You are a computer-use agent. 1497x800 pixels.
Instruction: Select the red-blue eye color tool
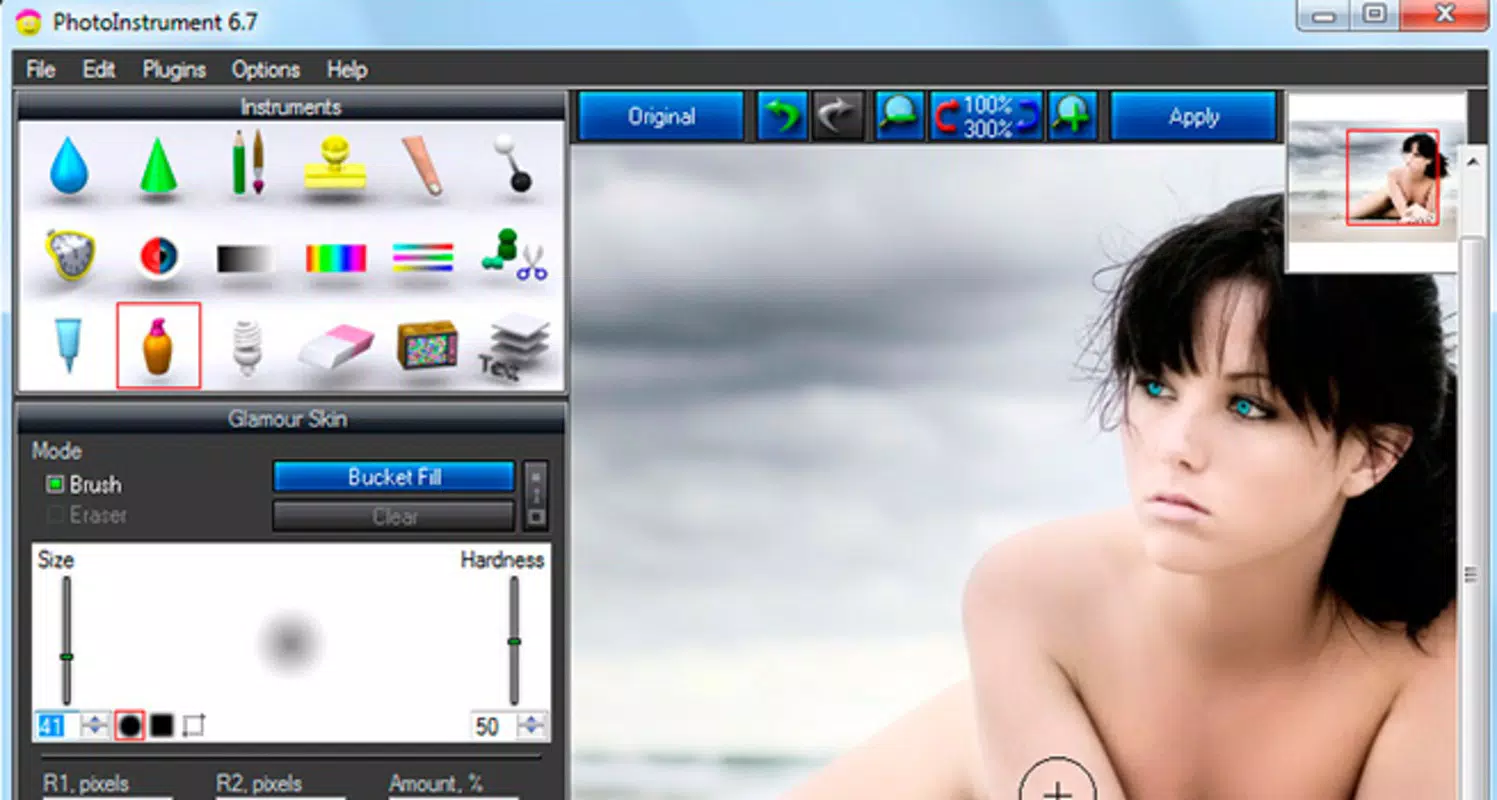point(159,257)
